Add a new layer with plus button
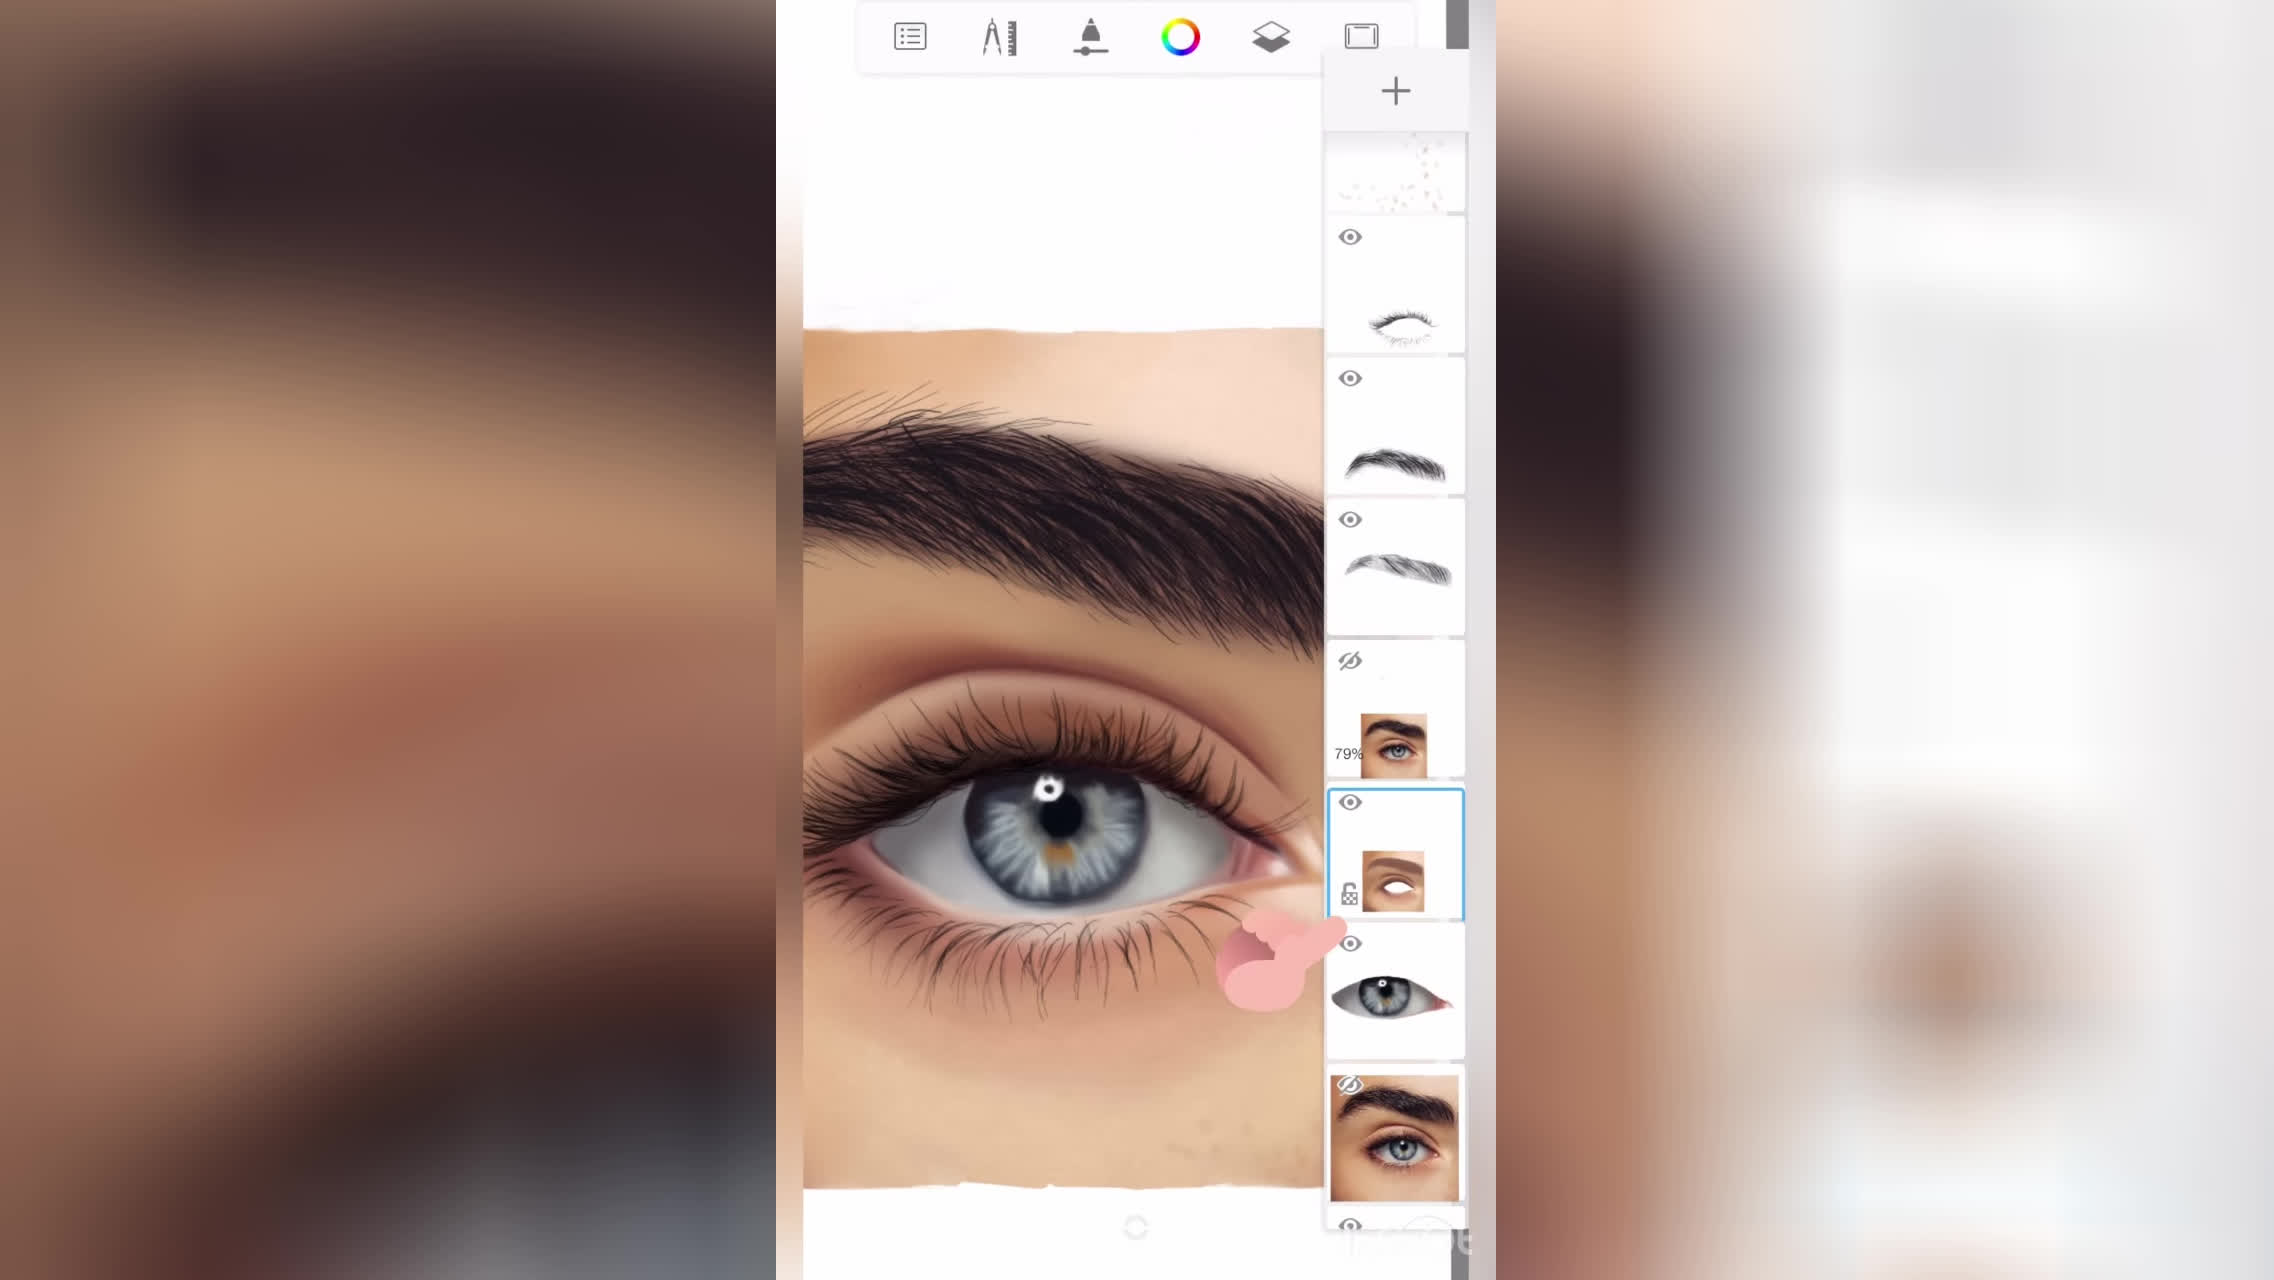The image size is (2274, 1280). click(x=1395, y=91)
